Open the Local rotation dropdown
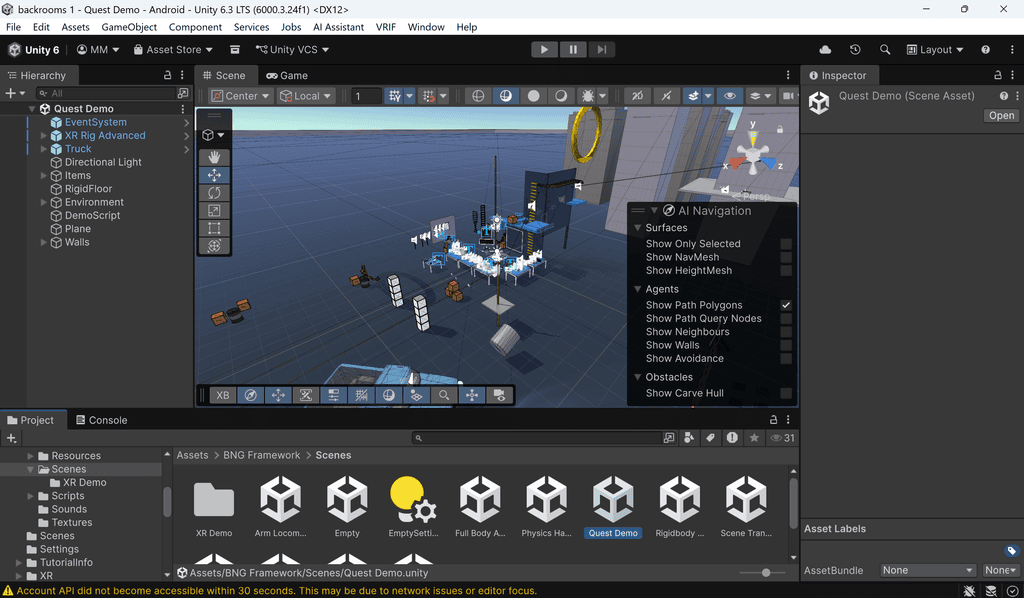 tap(306, 96)
